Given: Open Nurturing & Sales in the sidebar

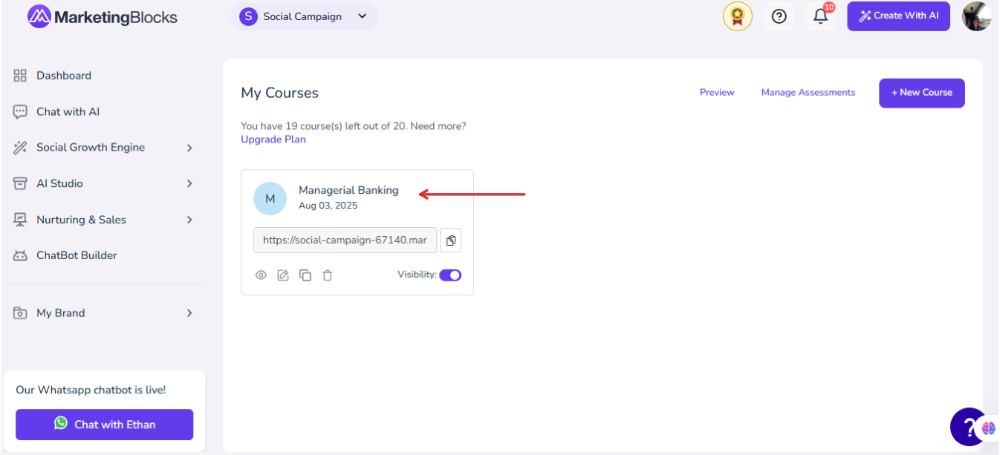Looking at the screenshot, I should [x=81, y=220].
